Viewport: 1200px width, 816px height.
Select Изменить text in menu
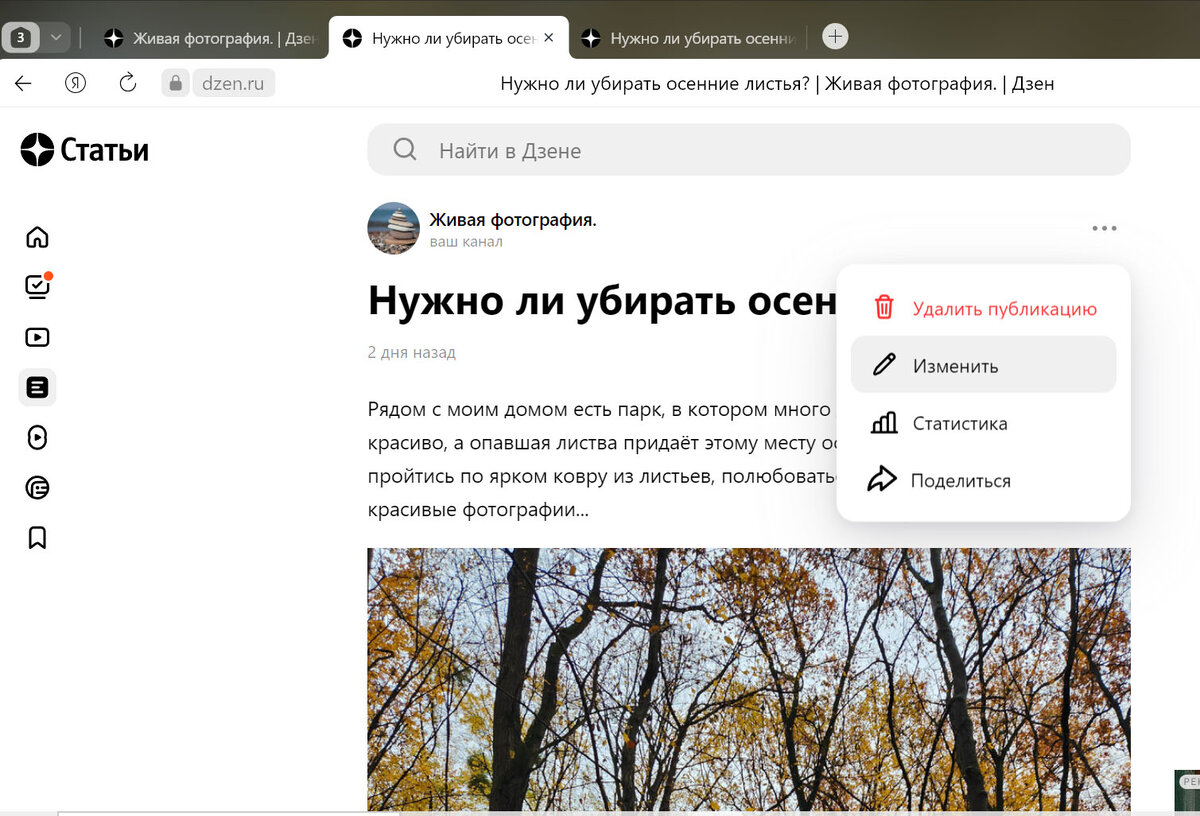pyautogui.click(x=955, y=366)
